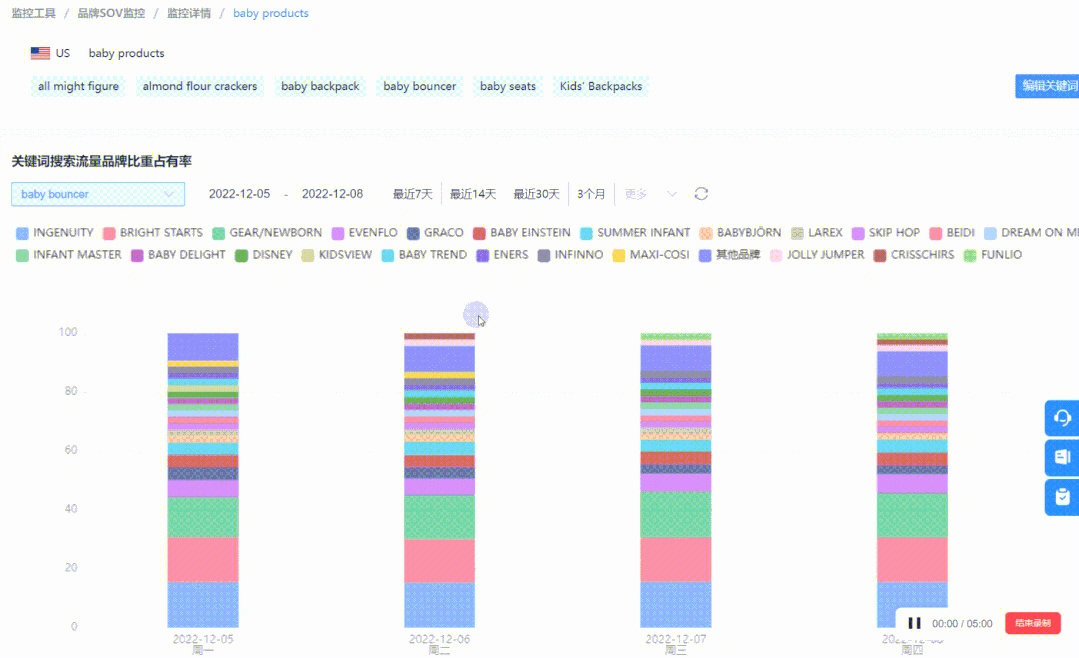Toggle CRISSCHIRS legend entry
The image size is (1079, 658).
[x=914, y=255]
